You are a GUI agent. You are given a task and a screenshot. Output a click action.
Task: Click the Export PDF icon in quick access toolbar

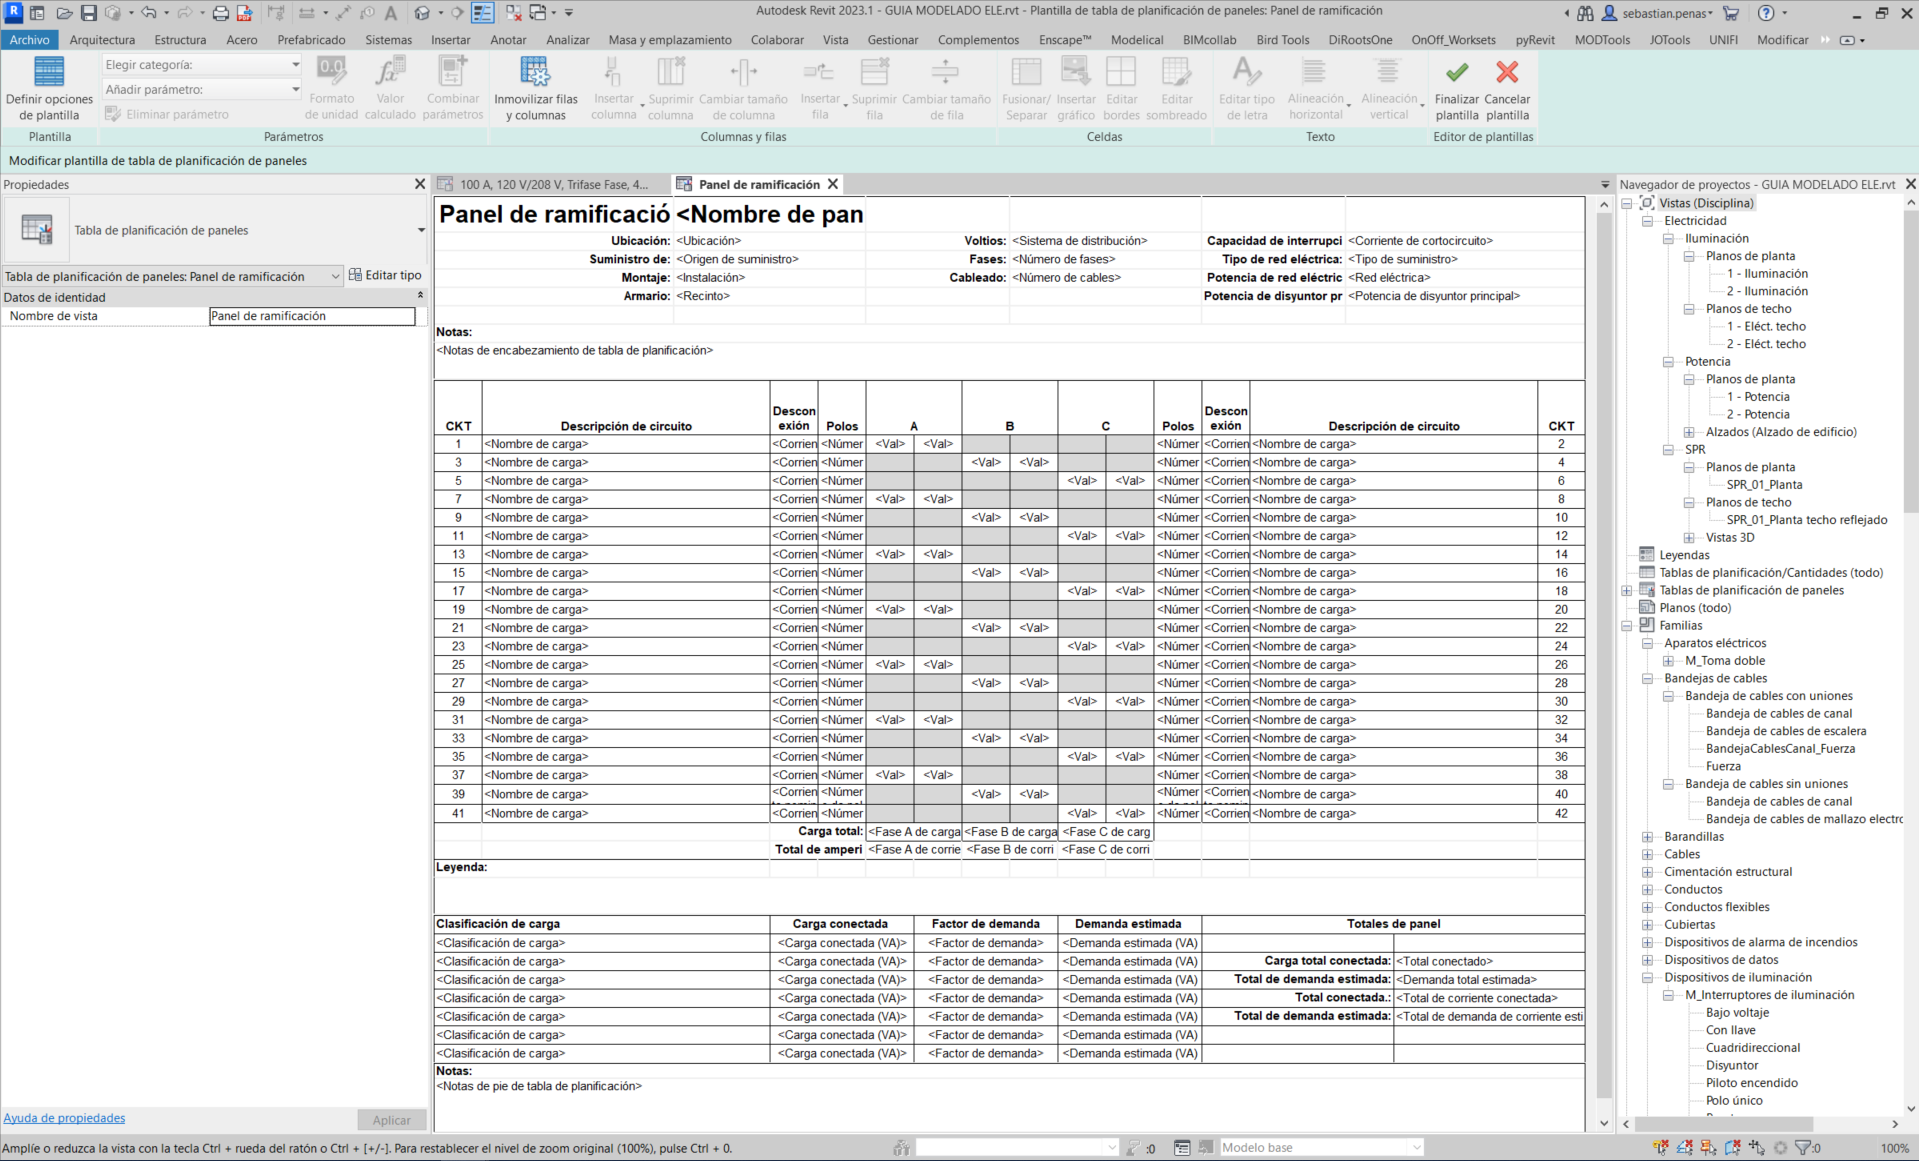[x=244, y=13]
